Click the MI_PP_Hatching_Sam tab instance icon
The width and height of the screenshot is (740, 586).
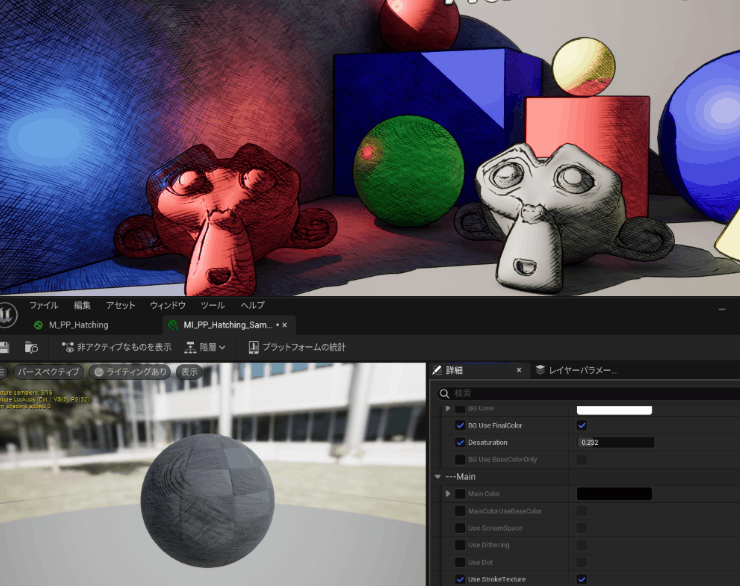point(173,325)
